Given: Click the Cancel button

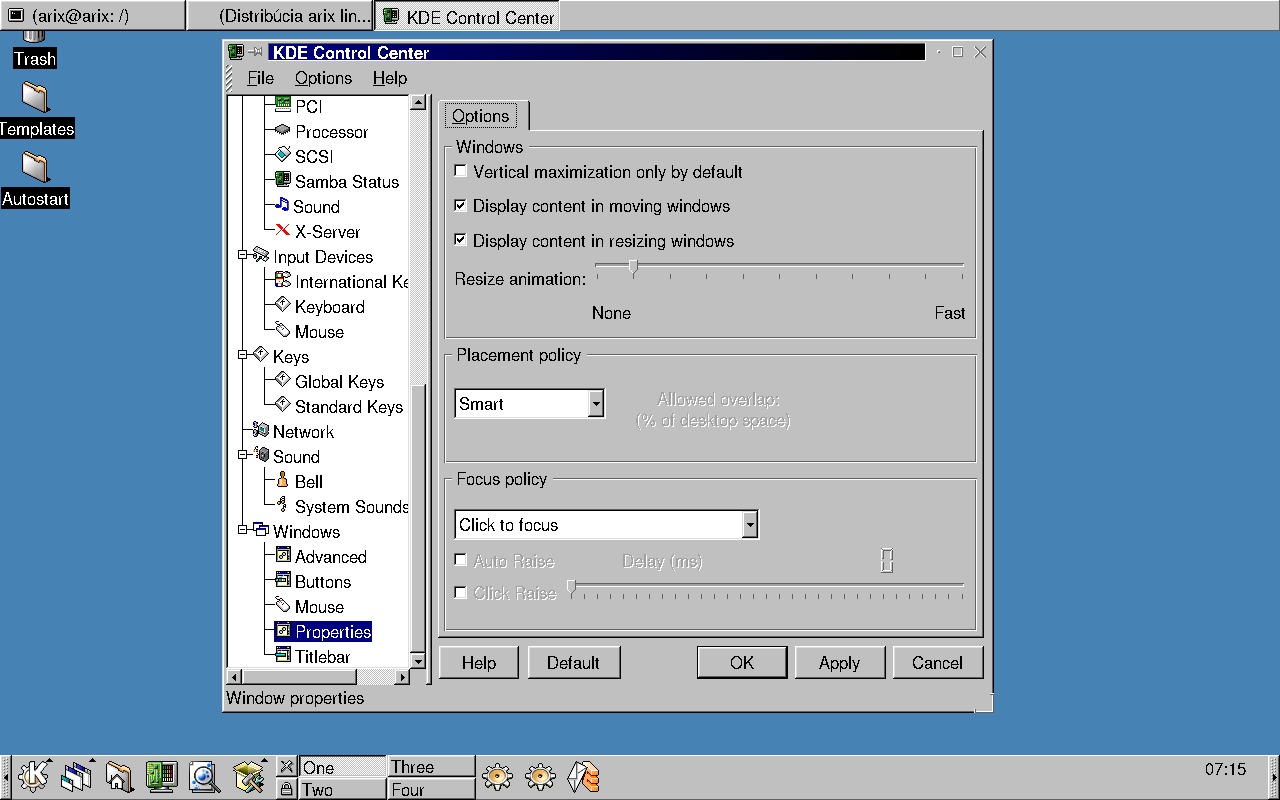Looking at the screenshot, I should [x=937, y=663].
